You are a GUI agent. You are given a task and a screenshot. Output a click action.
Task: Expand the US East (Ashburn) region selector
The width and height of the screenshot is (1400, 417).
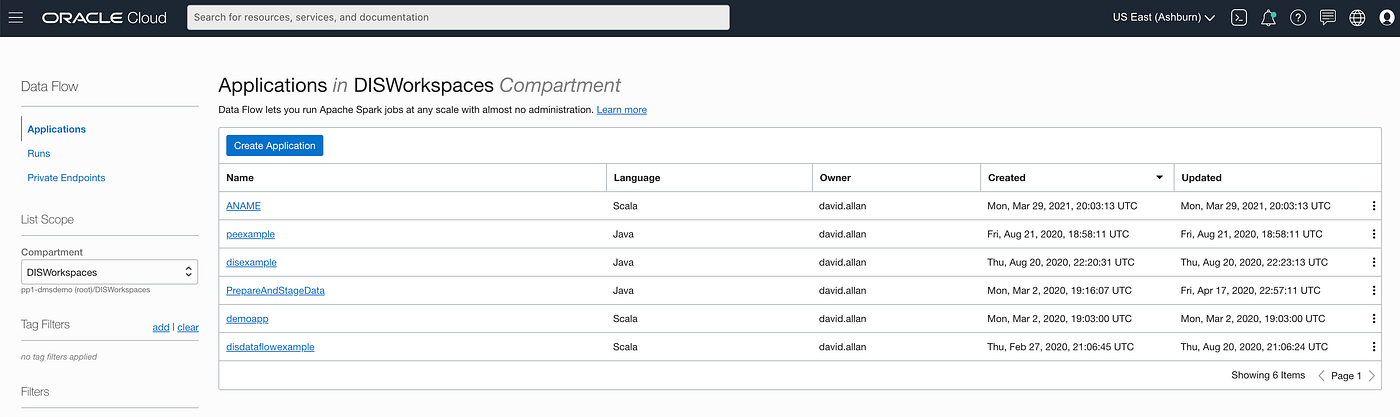tap(1164, 17)
